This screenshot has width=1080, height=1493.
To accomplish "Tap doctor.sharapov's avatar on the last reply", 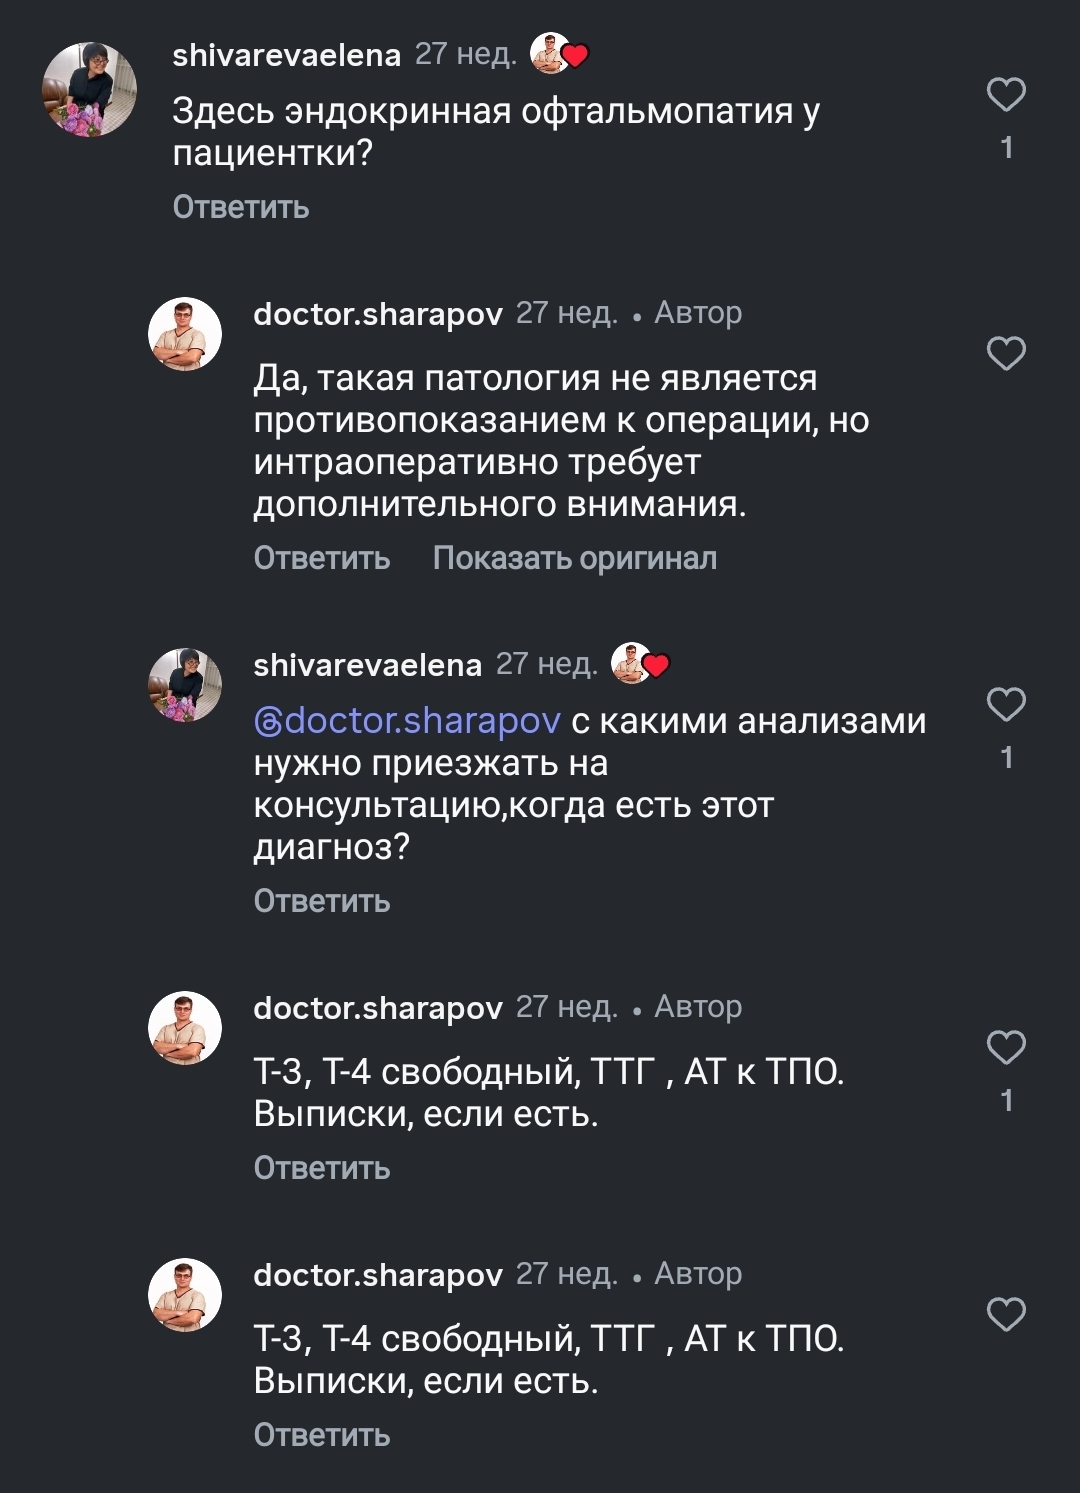I will 185,1295.
